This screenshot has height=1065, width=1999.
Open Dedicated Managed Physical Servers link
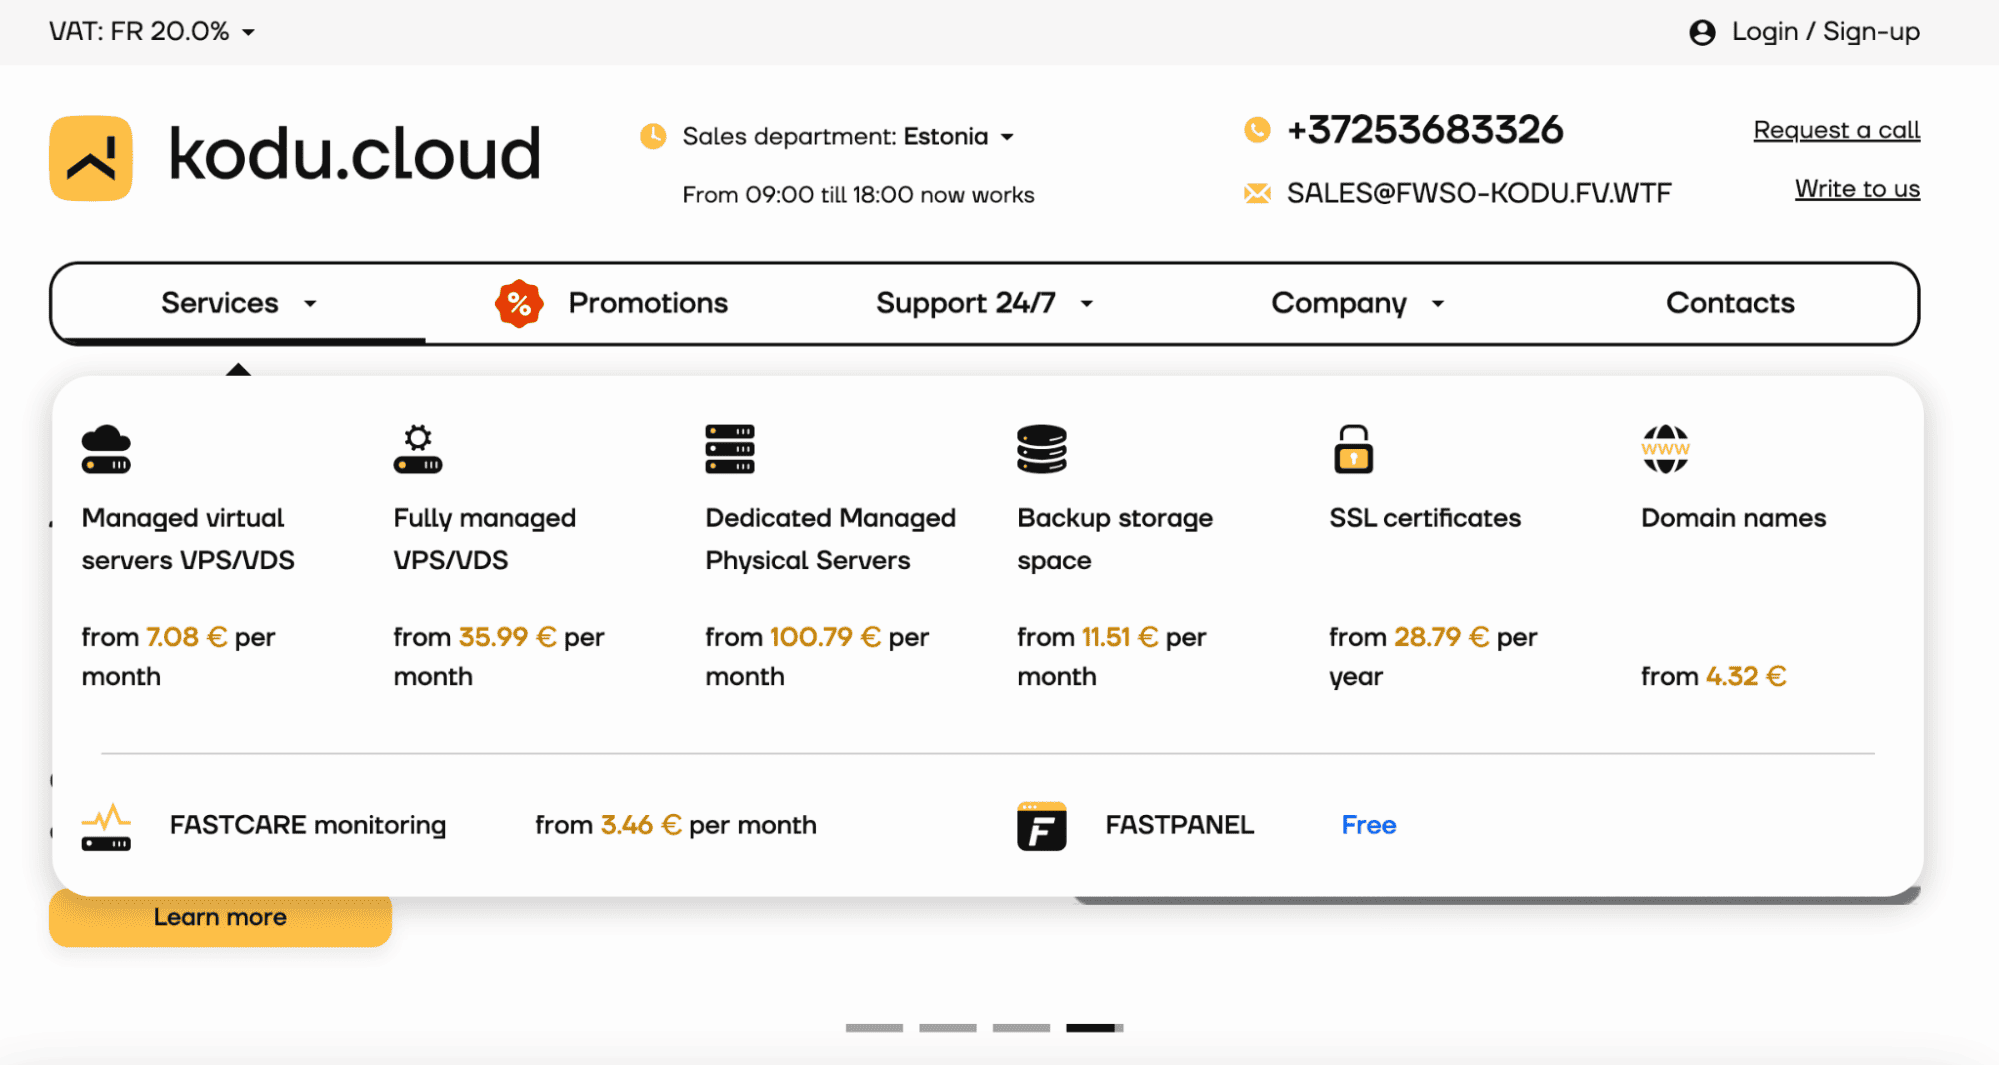(x=831, y=539)
